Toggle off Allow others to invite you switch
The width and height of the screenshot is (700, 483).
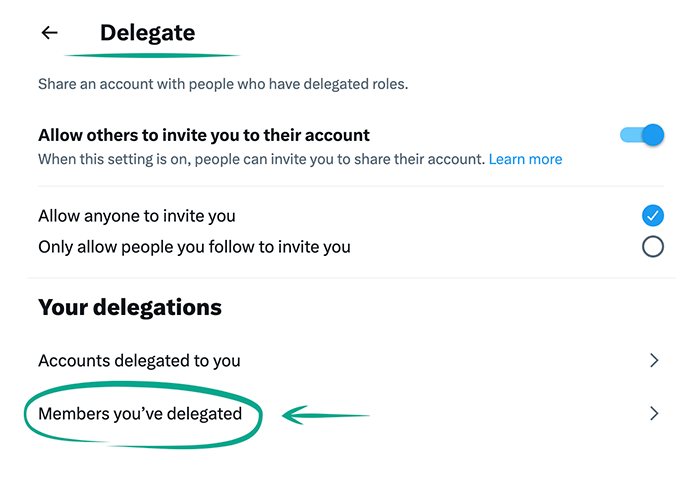642,135
